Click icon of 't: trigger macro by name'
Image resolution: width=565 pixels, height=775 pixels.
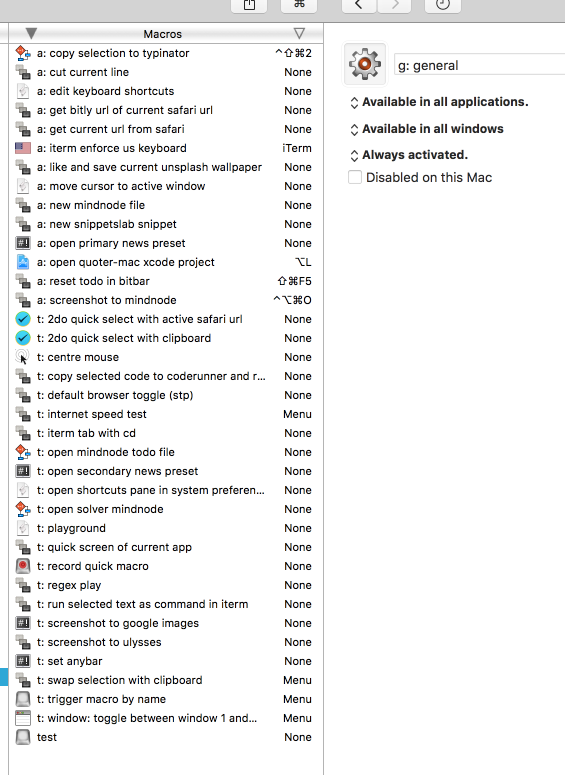coord(23,699)
